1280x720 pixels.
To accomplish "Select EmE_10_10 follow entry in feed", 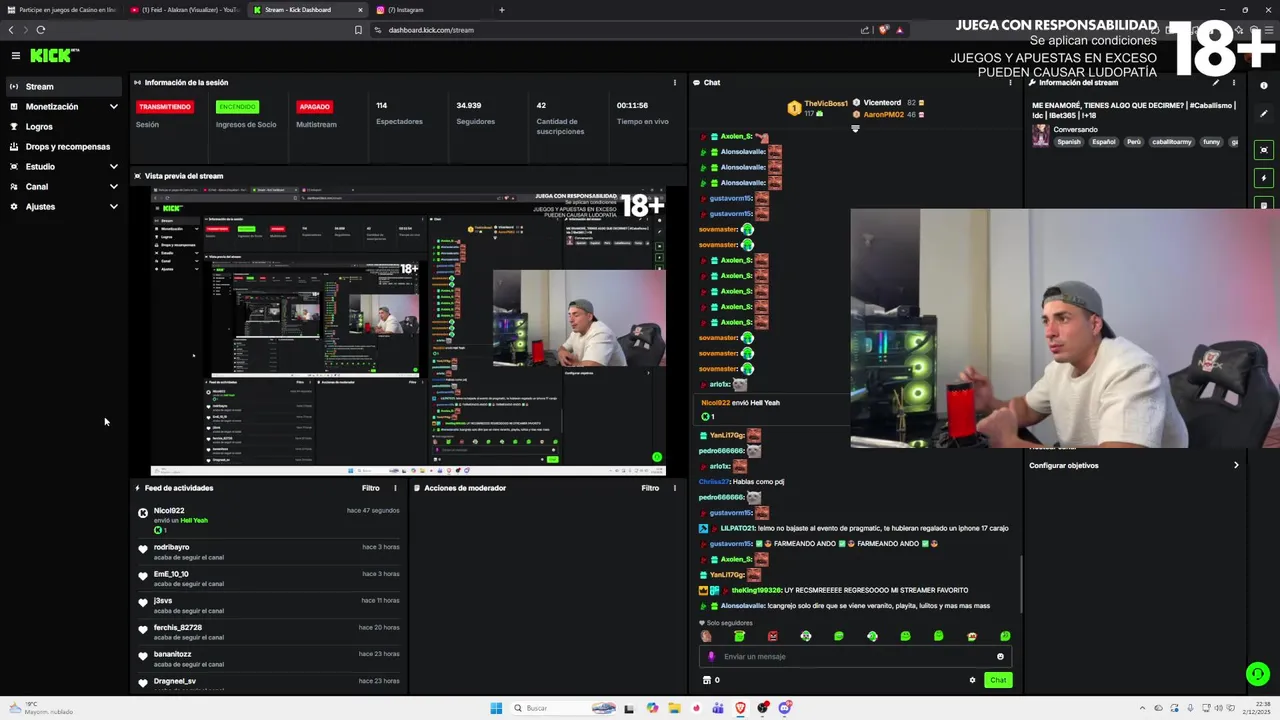I will [269, 578].
